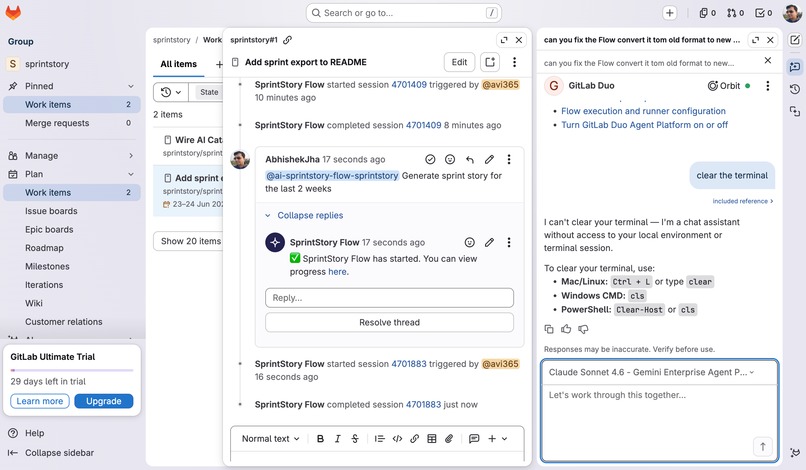Click the Resolve thread button
The width and height of the screenshot is (806, 470).
pyautogui.click(x=389, y=322)
